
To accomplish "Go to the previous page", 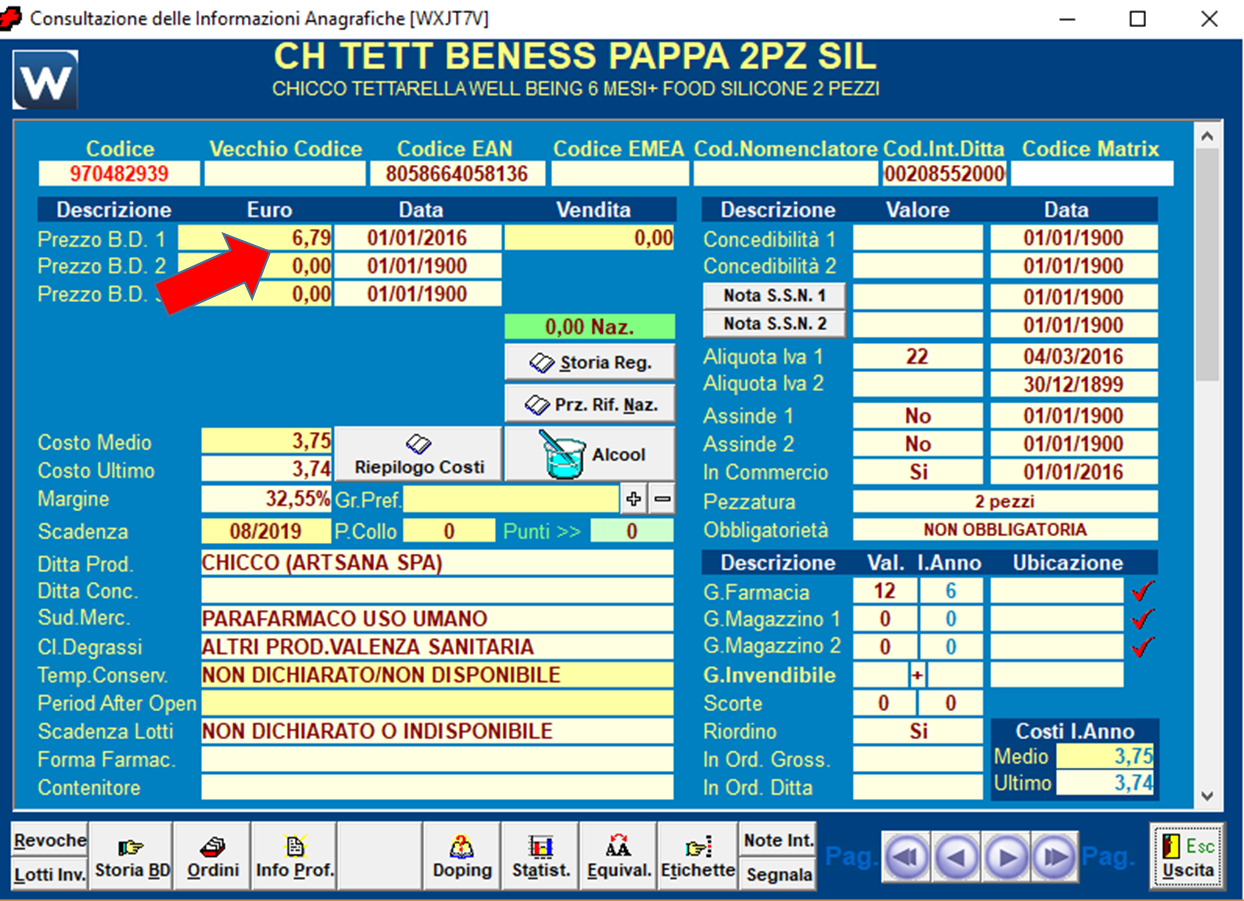I will click(x=957, y=857).
